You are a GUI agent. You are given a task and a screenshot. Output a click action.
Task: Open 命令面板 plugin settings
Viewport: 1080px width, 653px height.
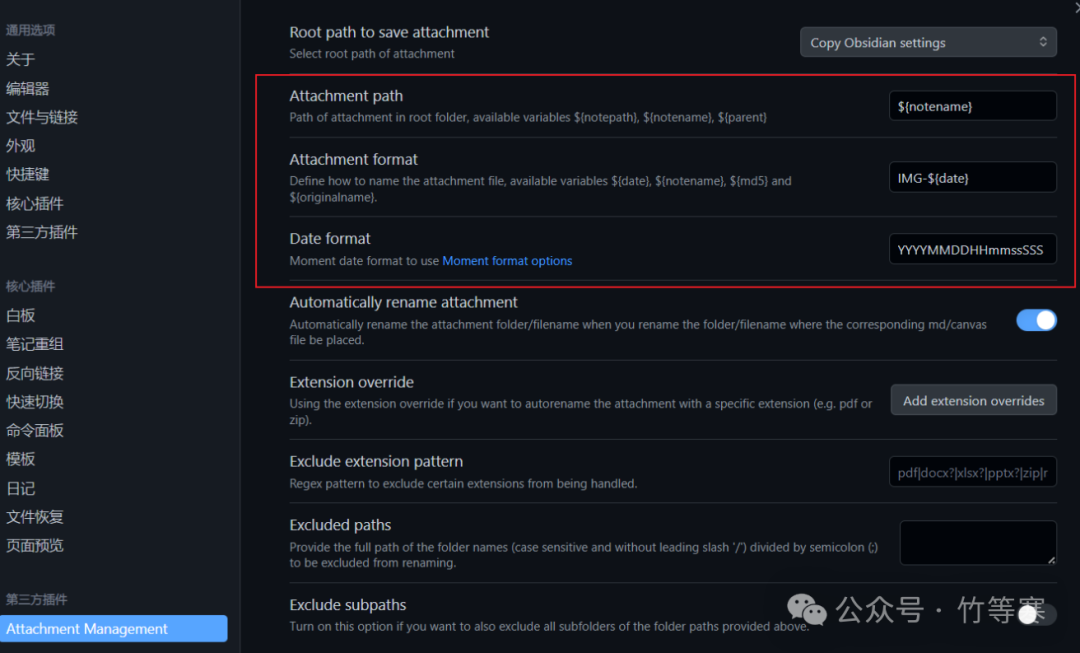[35, 430]
